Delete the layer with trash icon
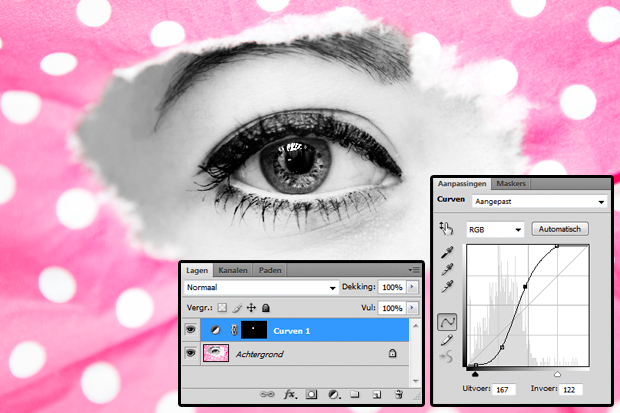The width and height of the screenshot is (620, 413). pyautogui.click(x=399, y=394)
